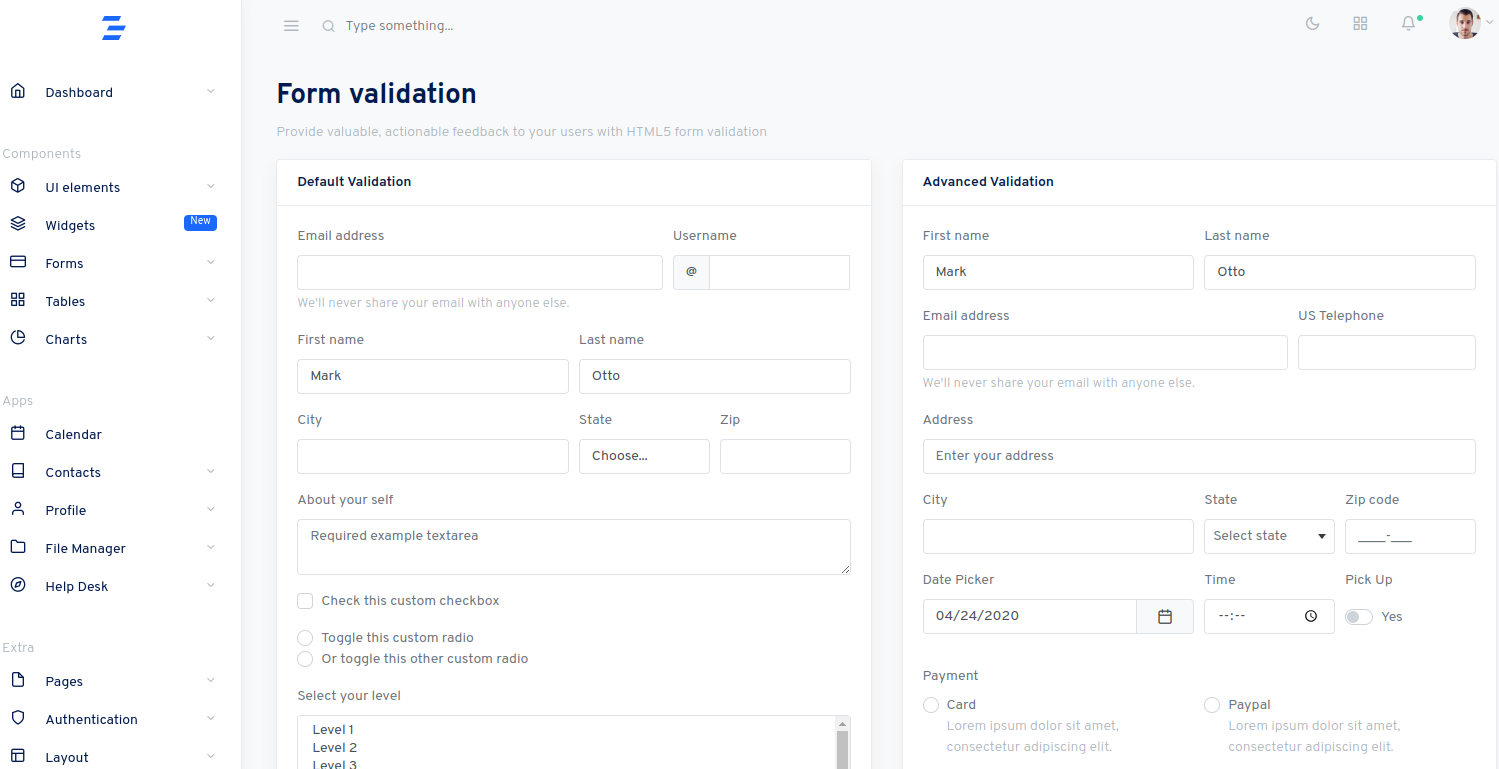1499x769 pixels.
Task: Open notifications bell icon
Action: [1408, 24]
